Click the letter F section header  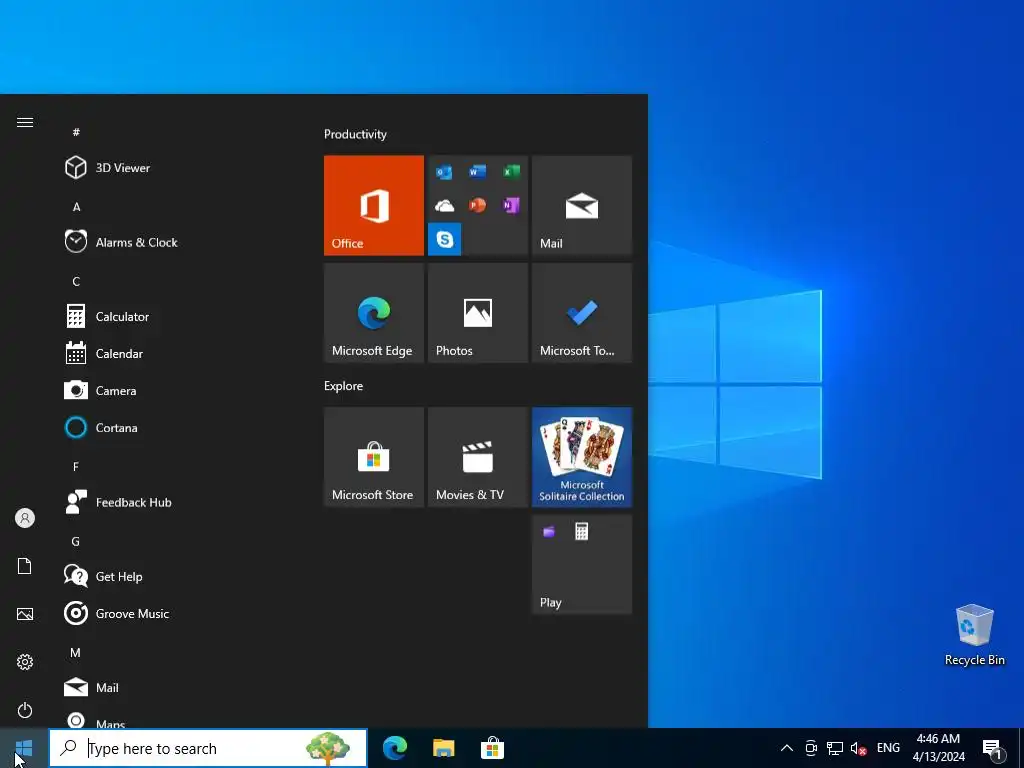point(76,467)
